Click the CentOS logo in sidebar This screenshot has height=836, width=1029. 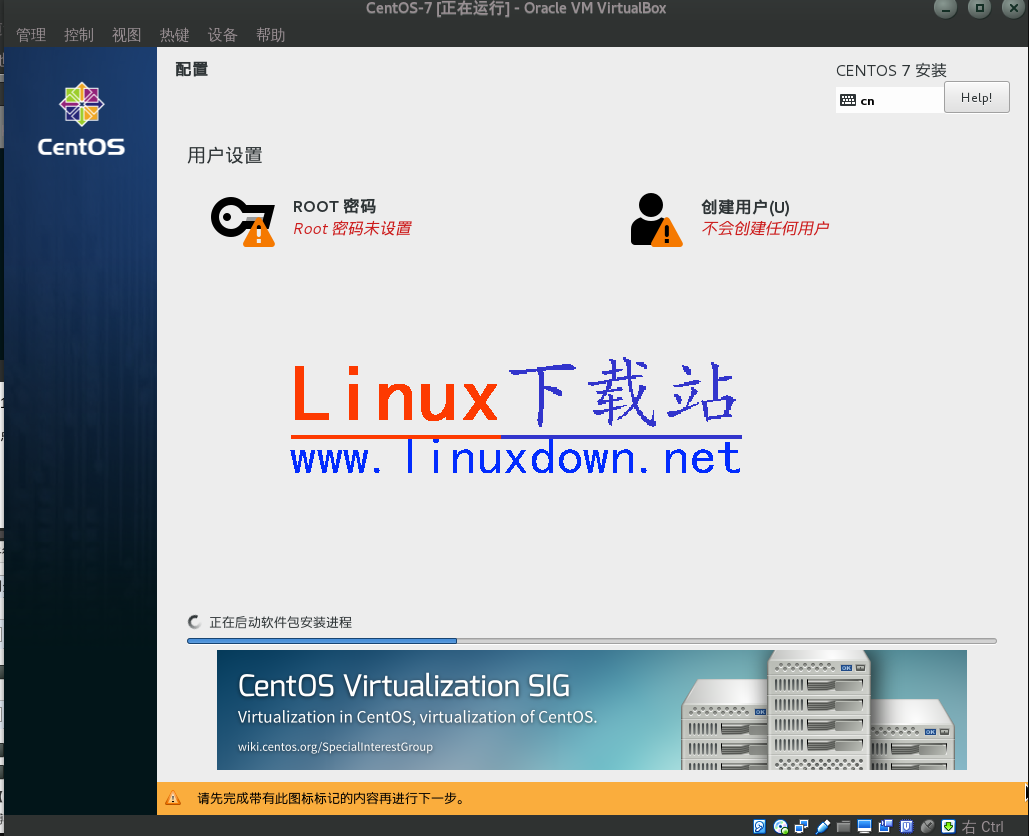(81, 119)
